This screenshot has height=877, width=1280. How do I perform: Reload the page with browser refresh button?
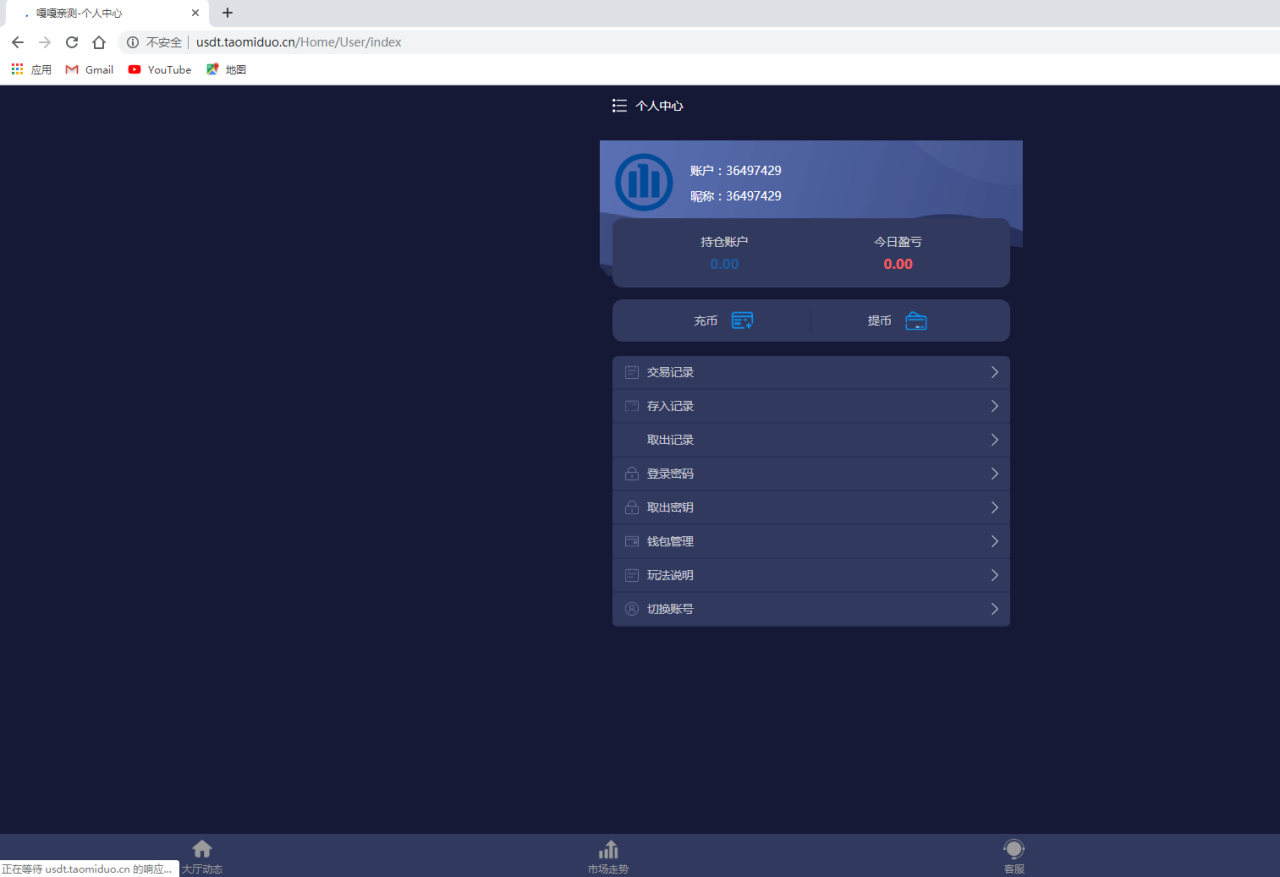tap(72, 42)
